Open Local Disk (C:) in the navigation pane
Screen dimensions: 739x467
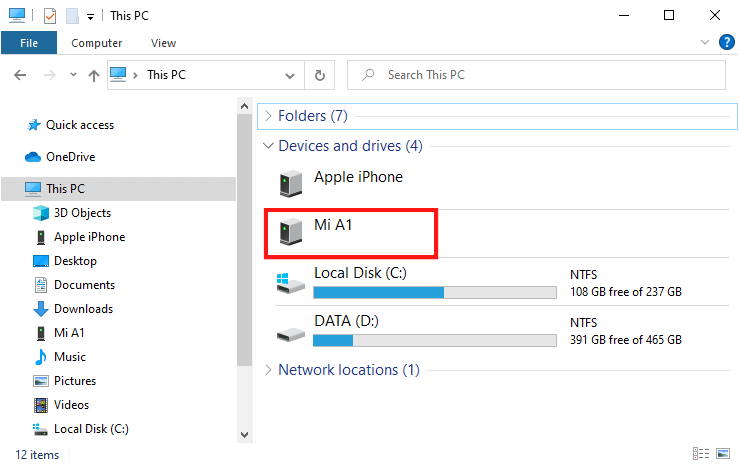tap(81, 429)
